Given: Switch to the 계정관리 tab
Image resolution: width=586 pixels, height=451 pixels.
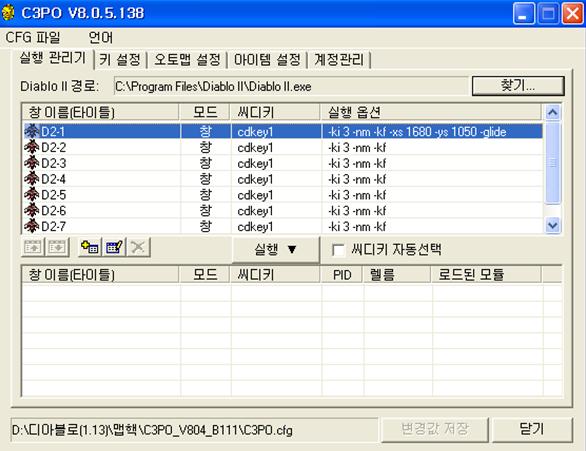Looking at the screenshot, I should (339, 59).
